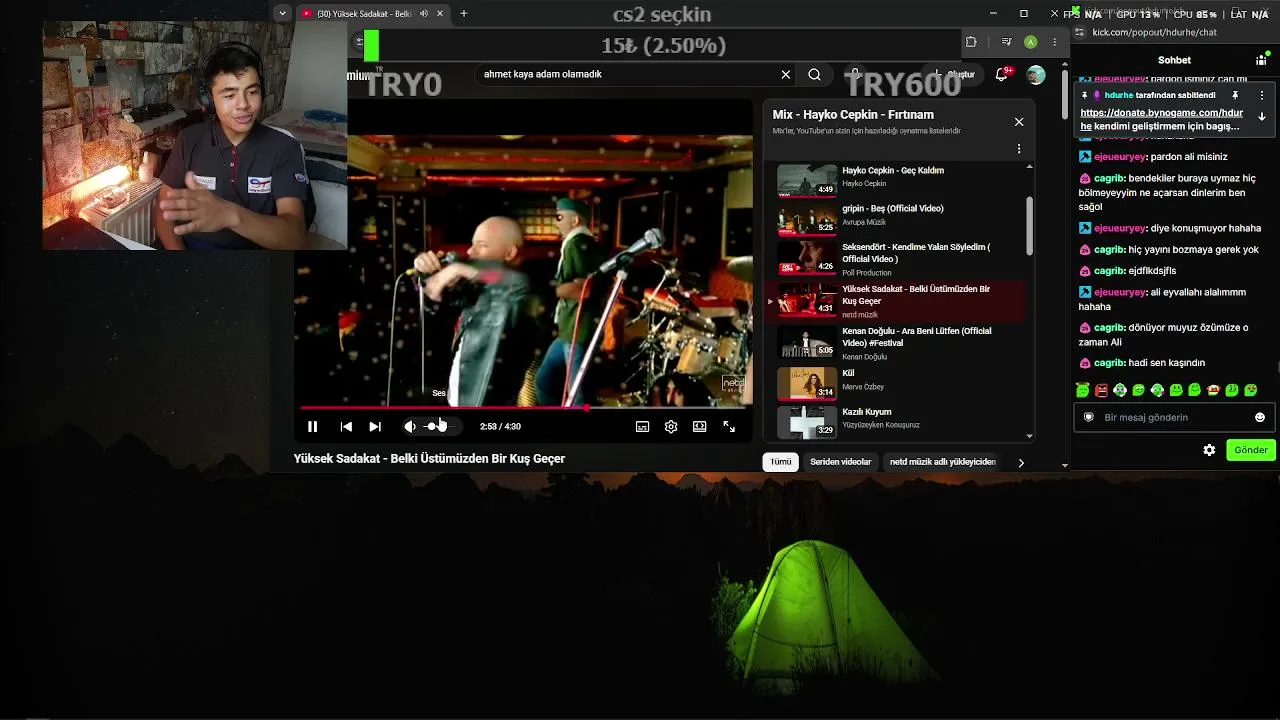Pause the YouTube video

[x=312, y=427]
